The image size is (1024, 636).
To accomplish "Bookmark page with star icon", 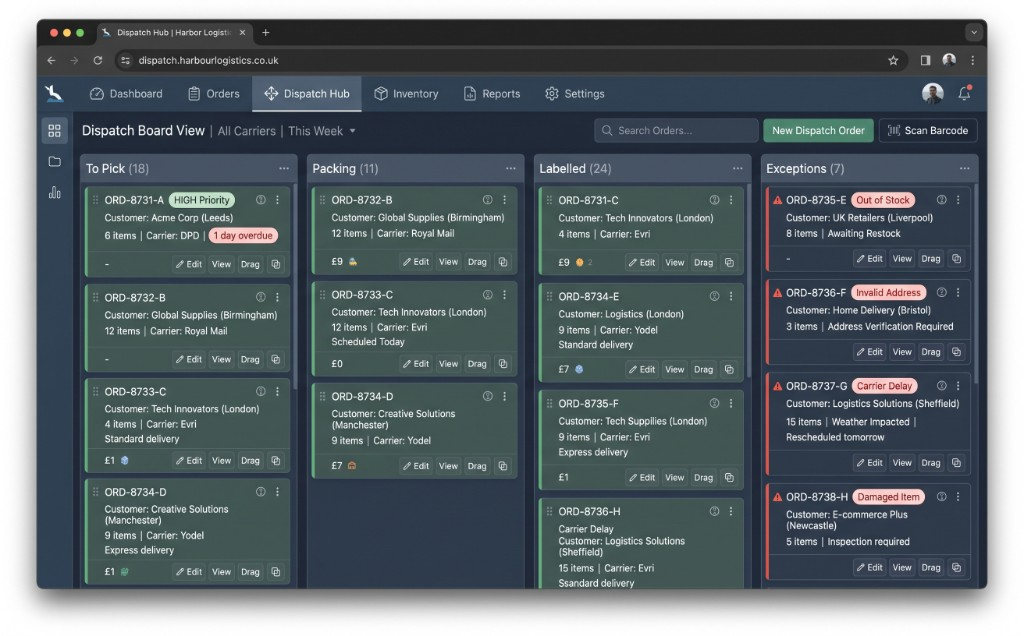I will pos(893,60).
